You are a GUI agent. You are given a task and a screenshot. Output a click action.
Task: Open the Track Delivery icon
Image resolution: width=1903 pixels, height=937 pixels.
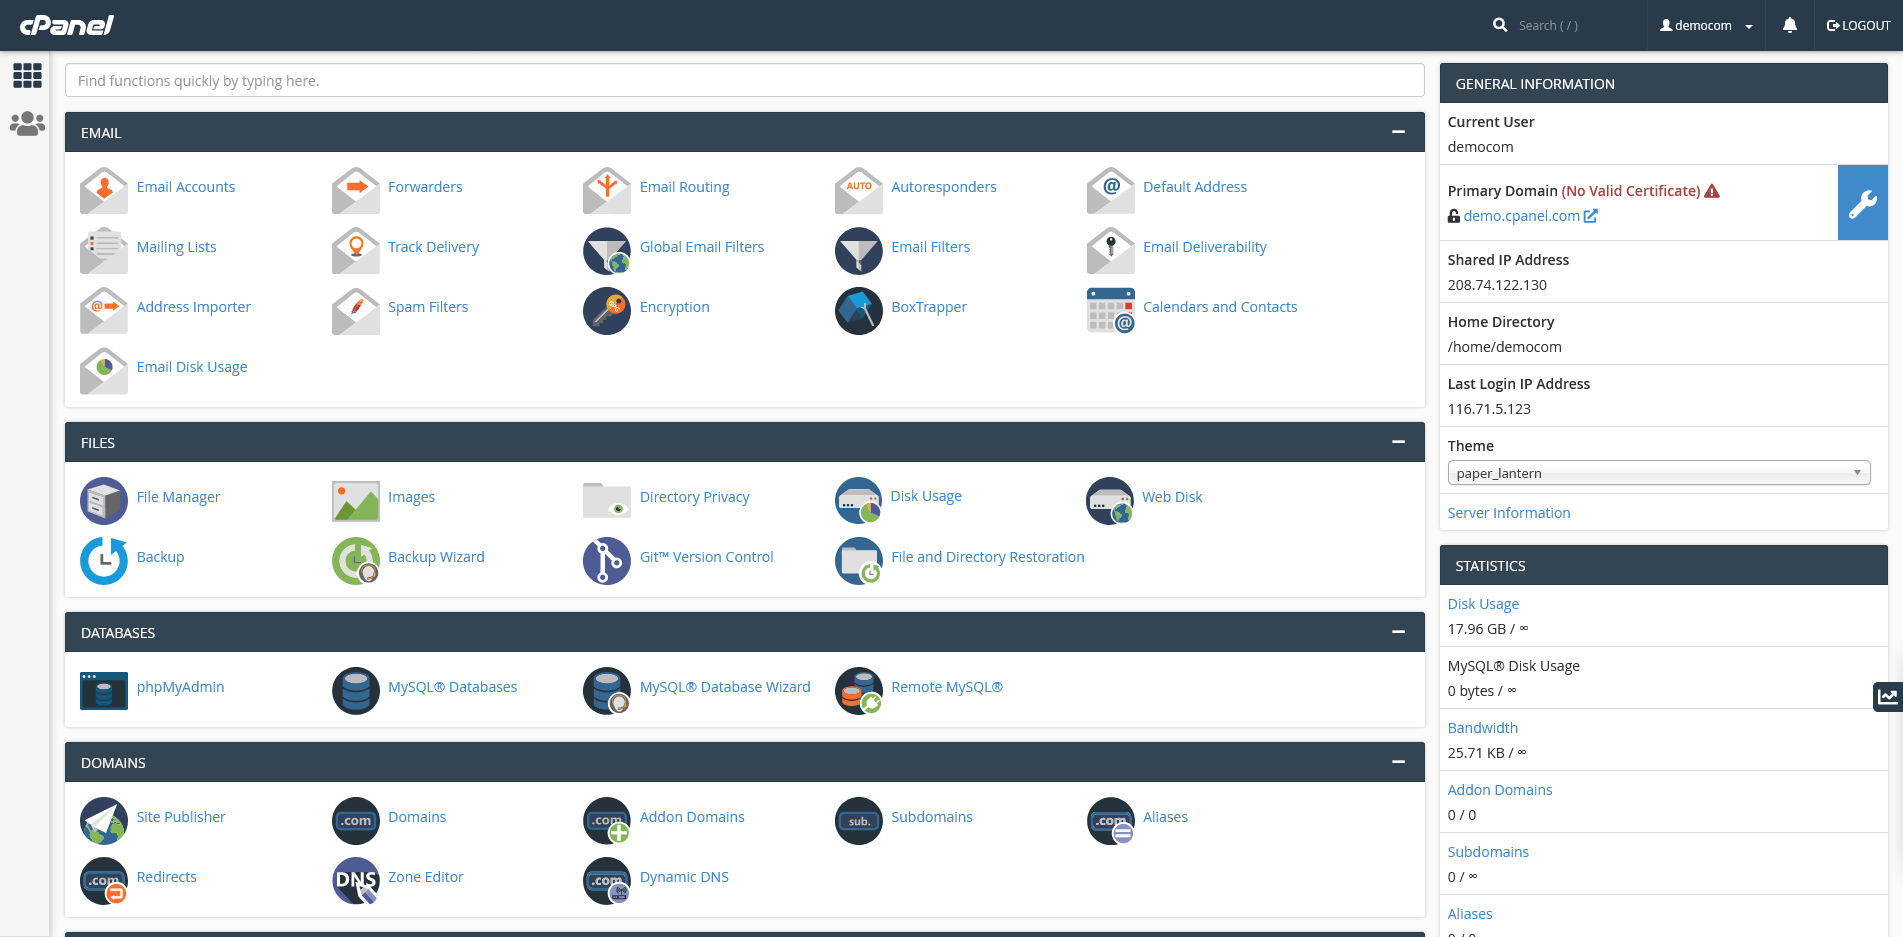[x=356, y=251]
